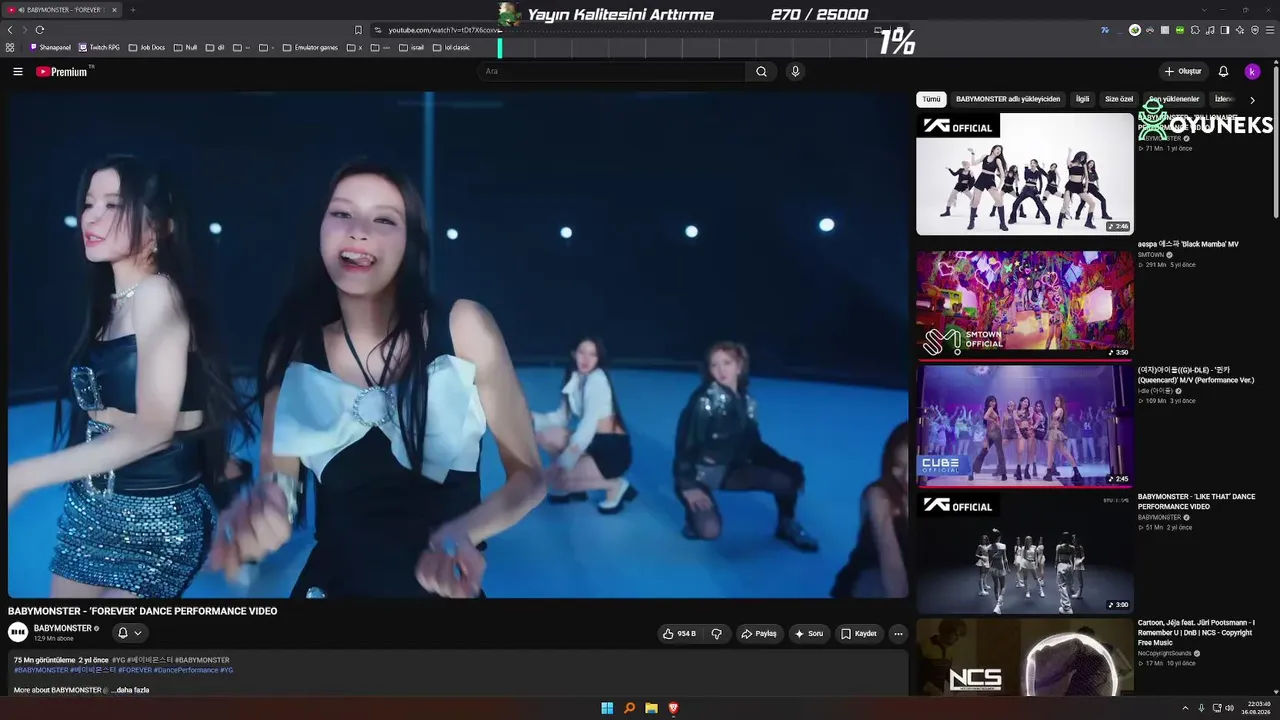Viewport: 1280px width, 720px height.
Task: Switch to the BABYMONSTER browser tab
Action: pyautogui.click(x=61, y=10)
